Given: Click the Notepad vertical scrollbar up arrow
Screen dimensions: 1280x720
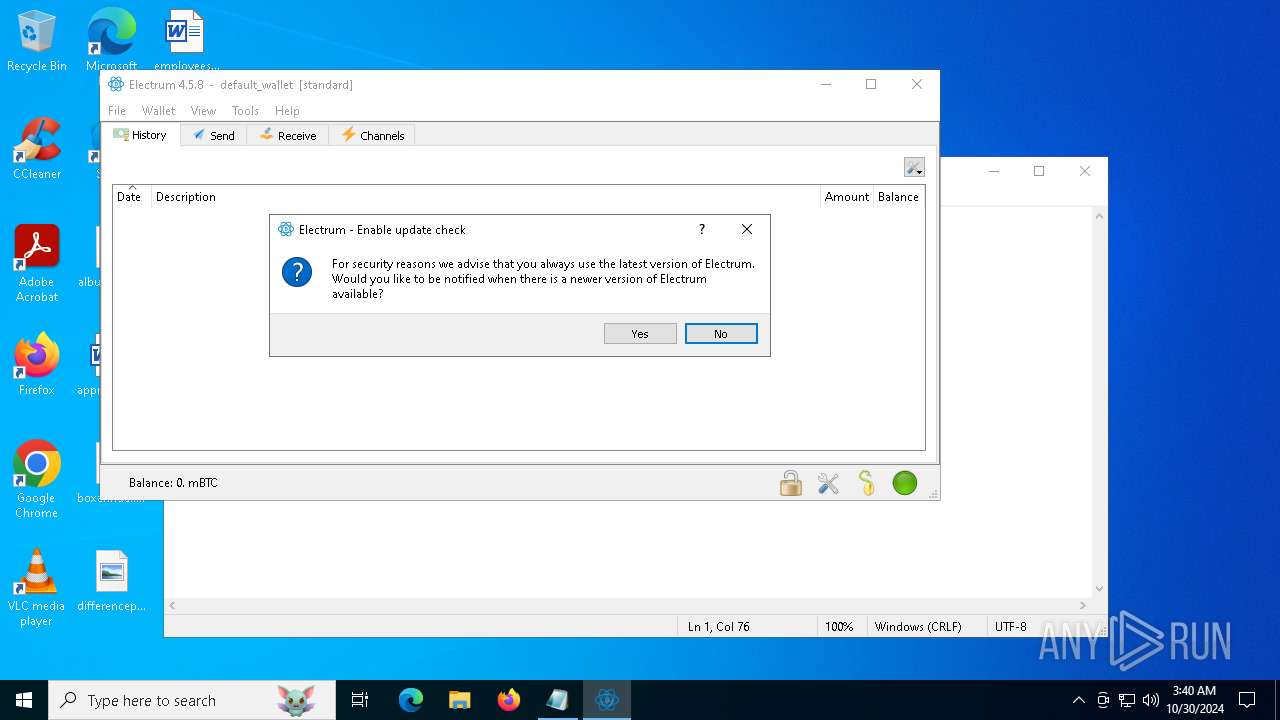Looking at the screenshot, I should click(x=1099, y=216).
